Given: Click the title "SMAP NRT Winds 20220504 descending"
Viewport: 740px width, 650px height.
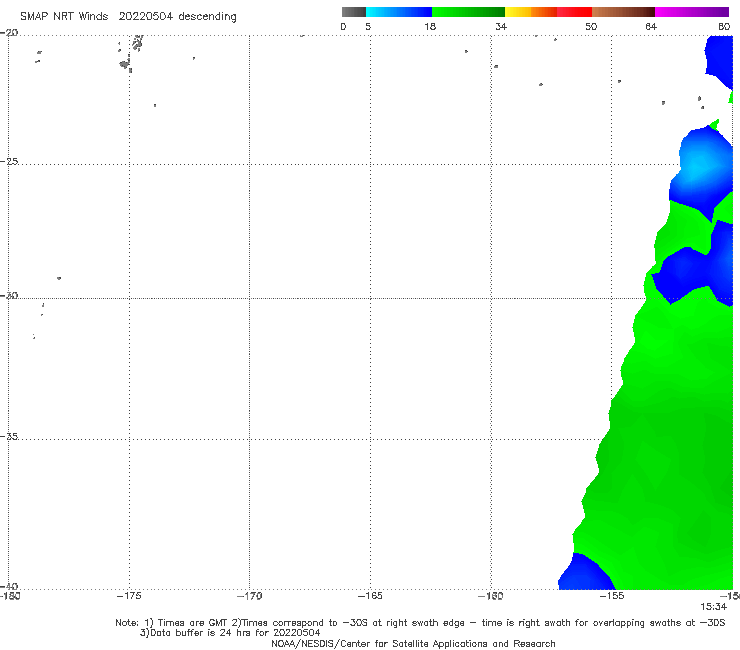Looking at the screenshot, I should (128, 17).
